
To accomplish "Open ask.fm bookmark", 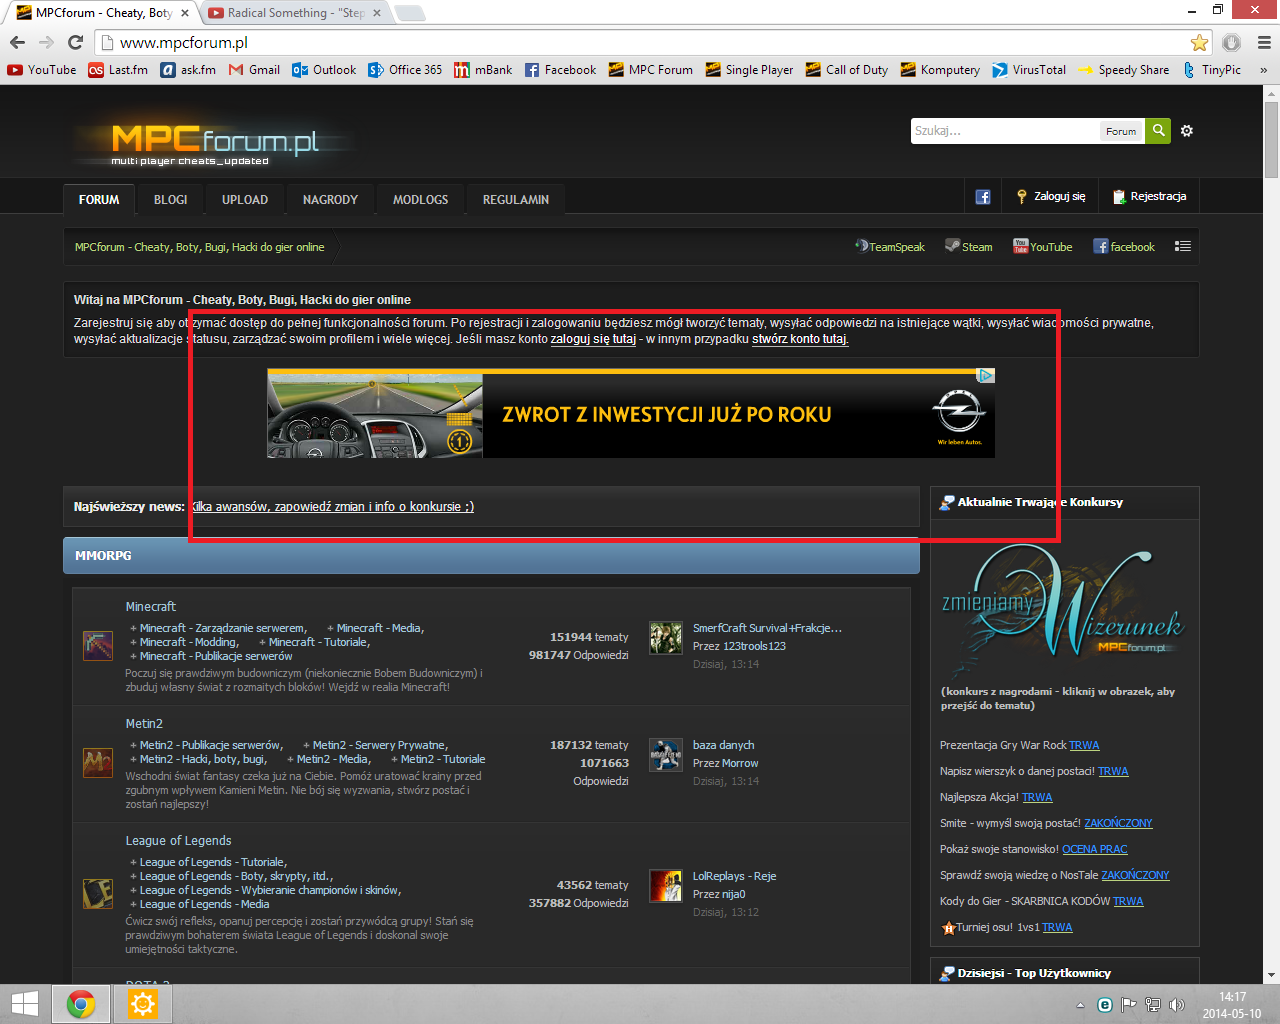I will (x=189, y=70).
